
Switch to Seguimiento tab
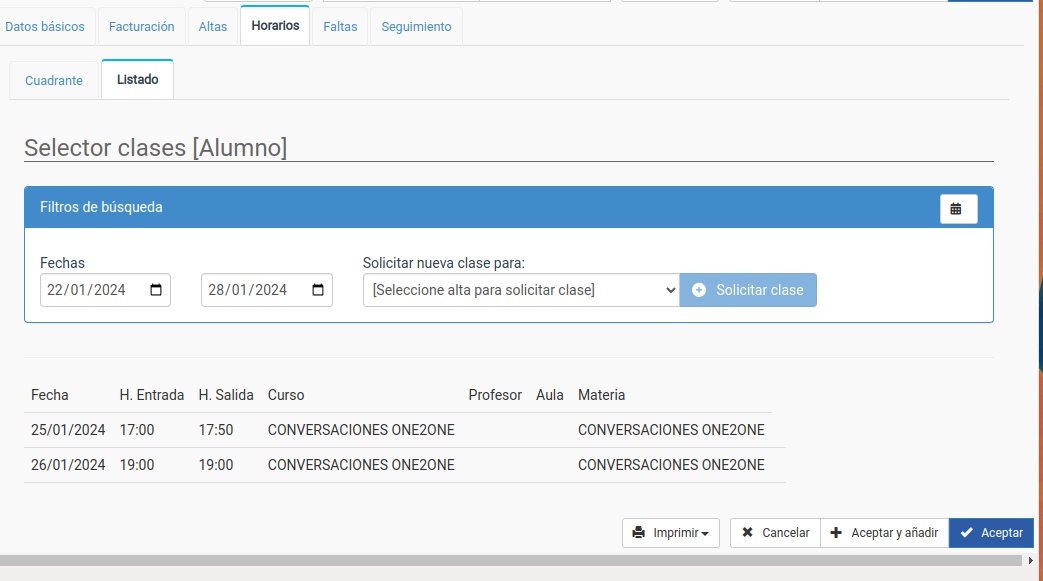pos(416,27)
